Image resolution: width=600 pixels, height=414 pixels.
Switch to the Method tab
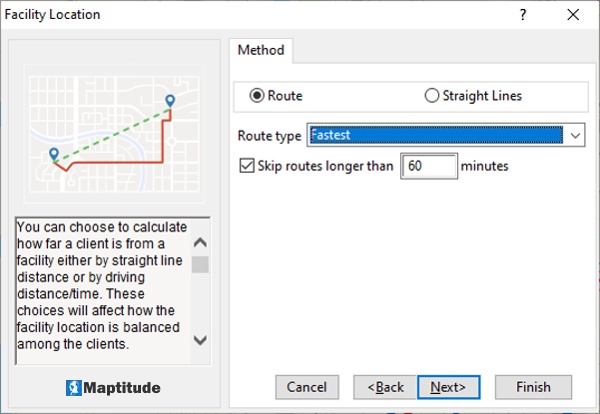(261, 50)
